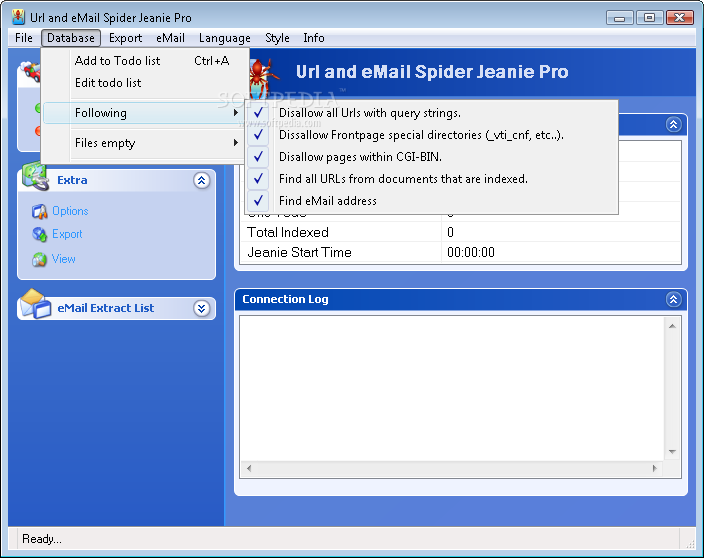Click the Extra panel header icon
Screen dimensions: 704x558
point(35,176)
